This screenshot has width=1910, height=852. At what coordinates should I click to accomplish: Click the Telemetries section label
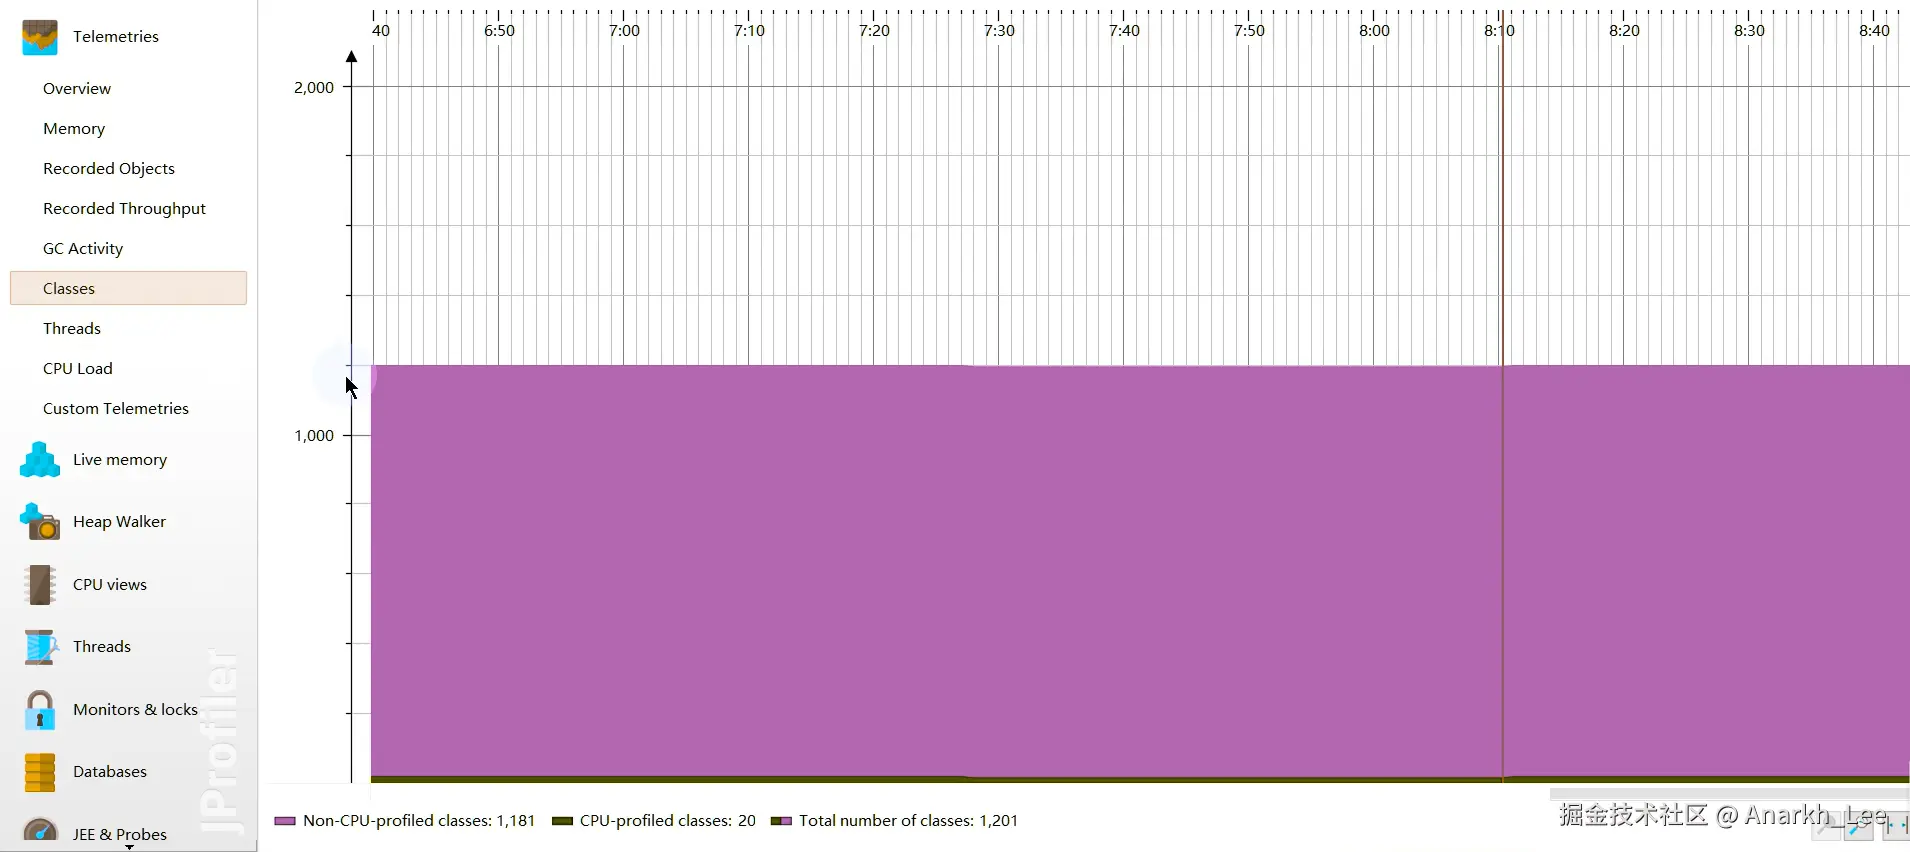click(x=116, y=37)
